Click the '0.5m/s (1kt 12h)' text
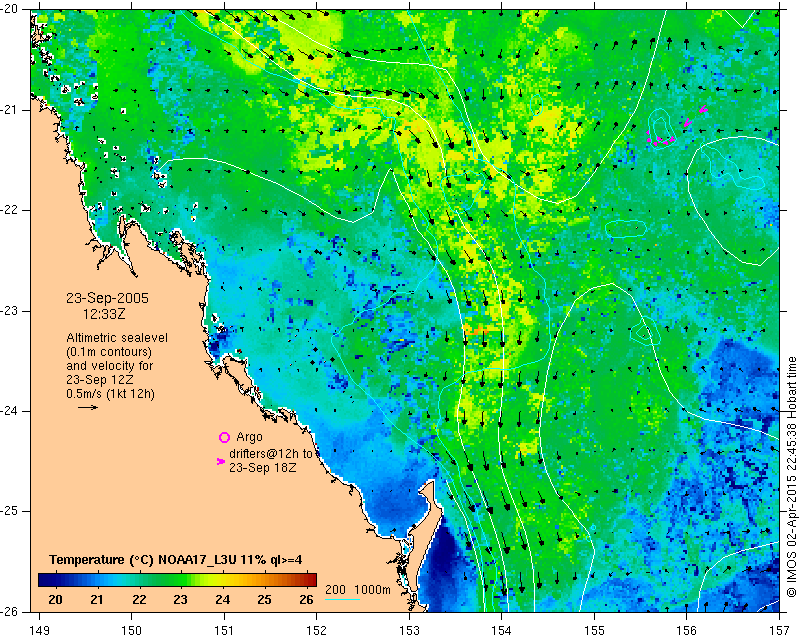 (x=110, y=394)
